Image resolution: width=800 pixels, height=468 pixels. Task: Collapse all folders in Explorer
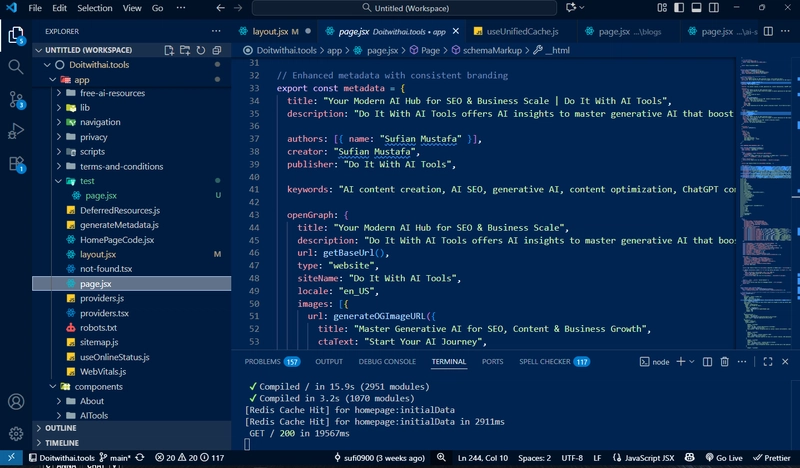pos(217,50)
